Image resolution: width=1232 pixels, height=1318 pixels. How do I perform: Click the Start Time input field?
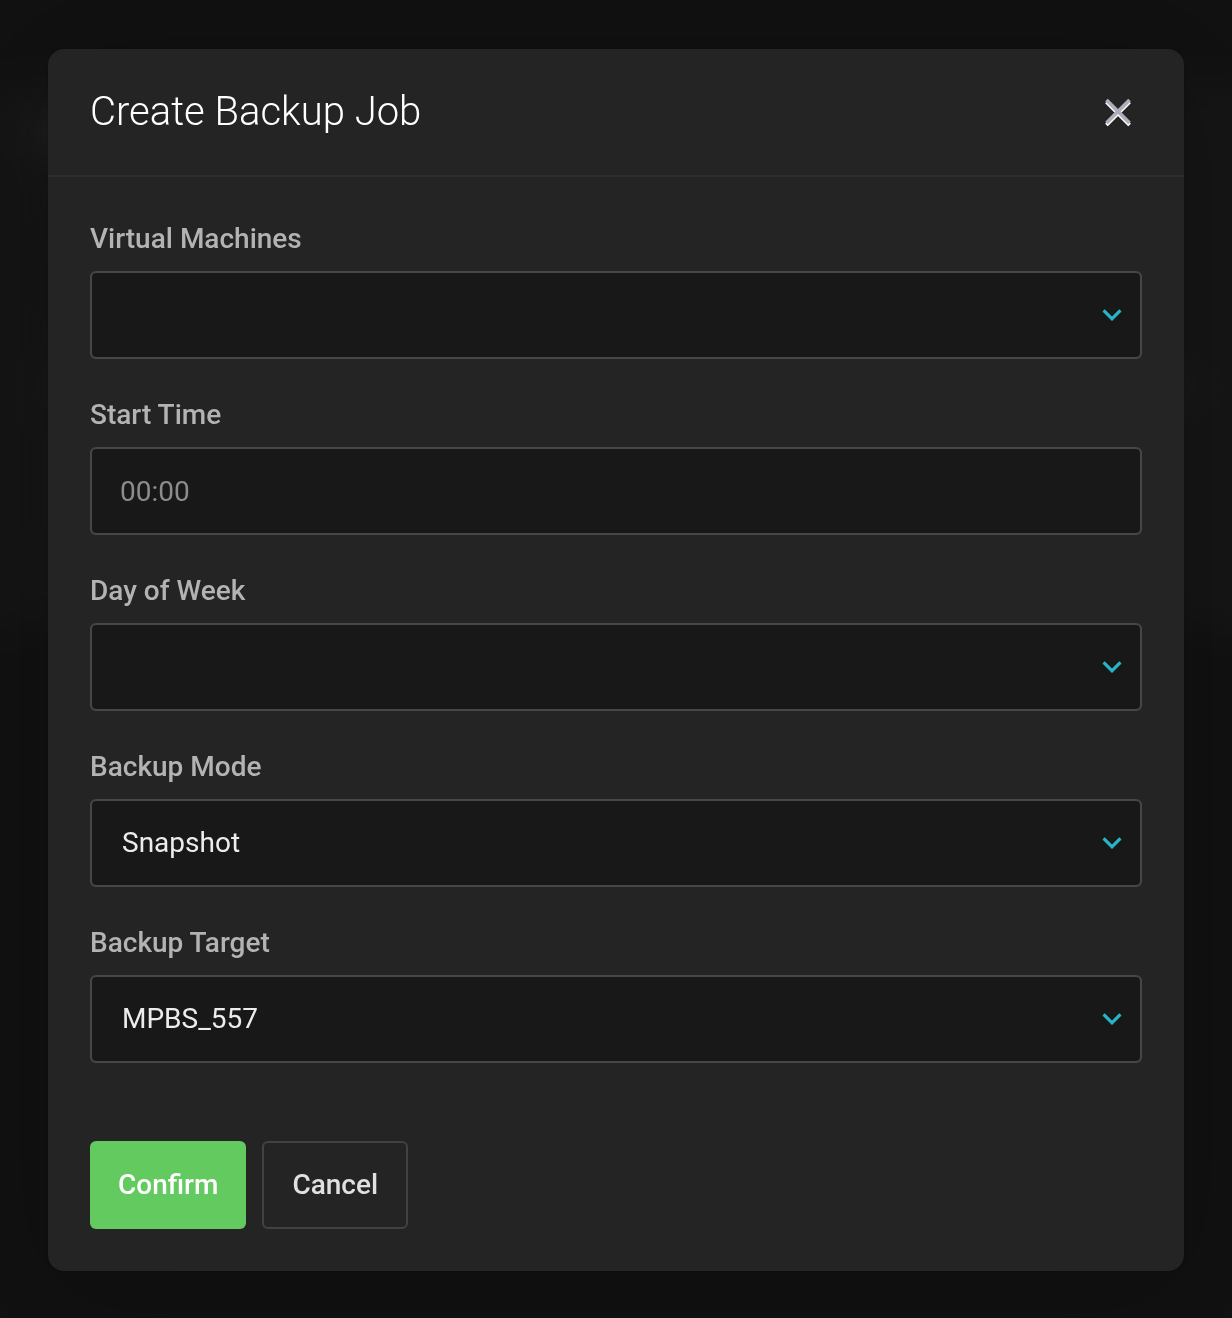point(615,491)
